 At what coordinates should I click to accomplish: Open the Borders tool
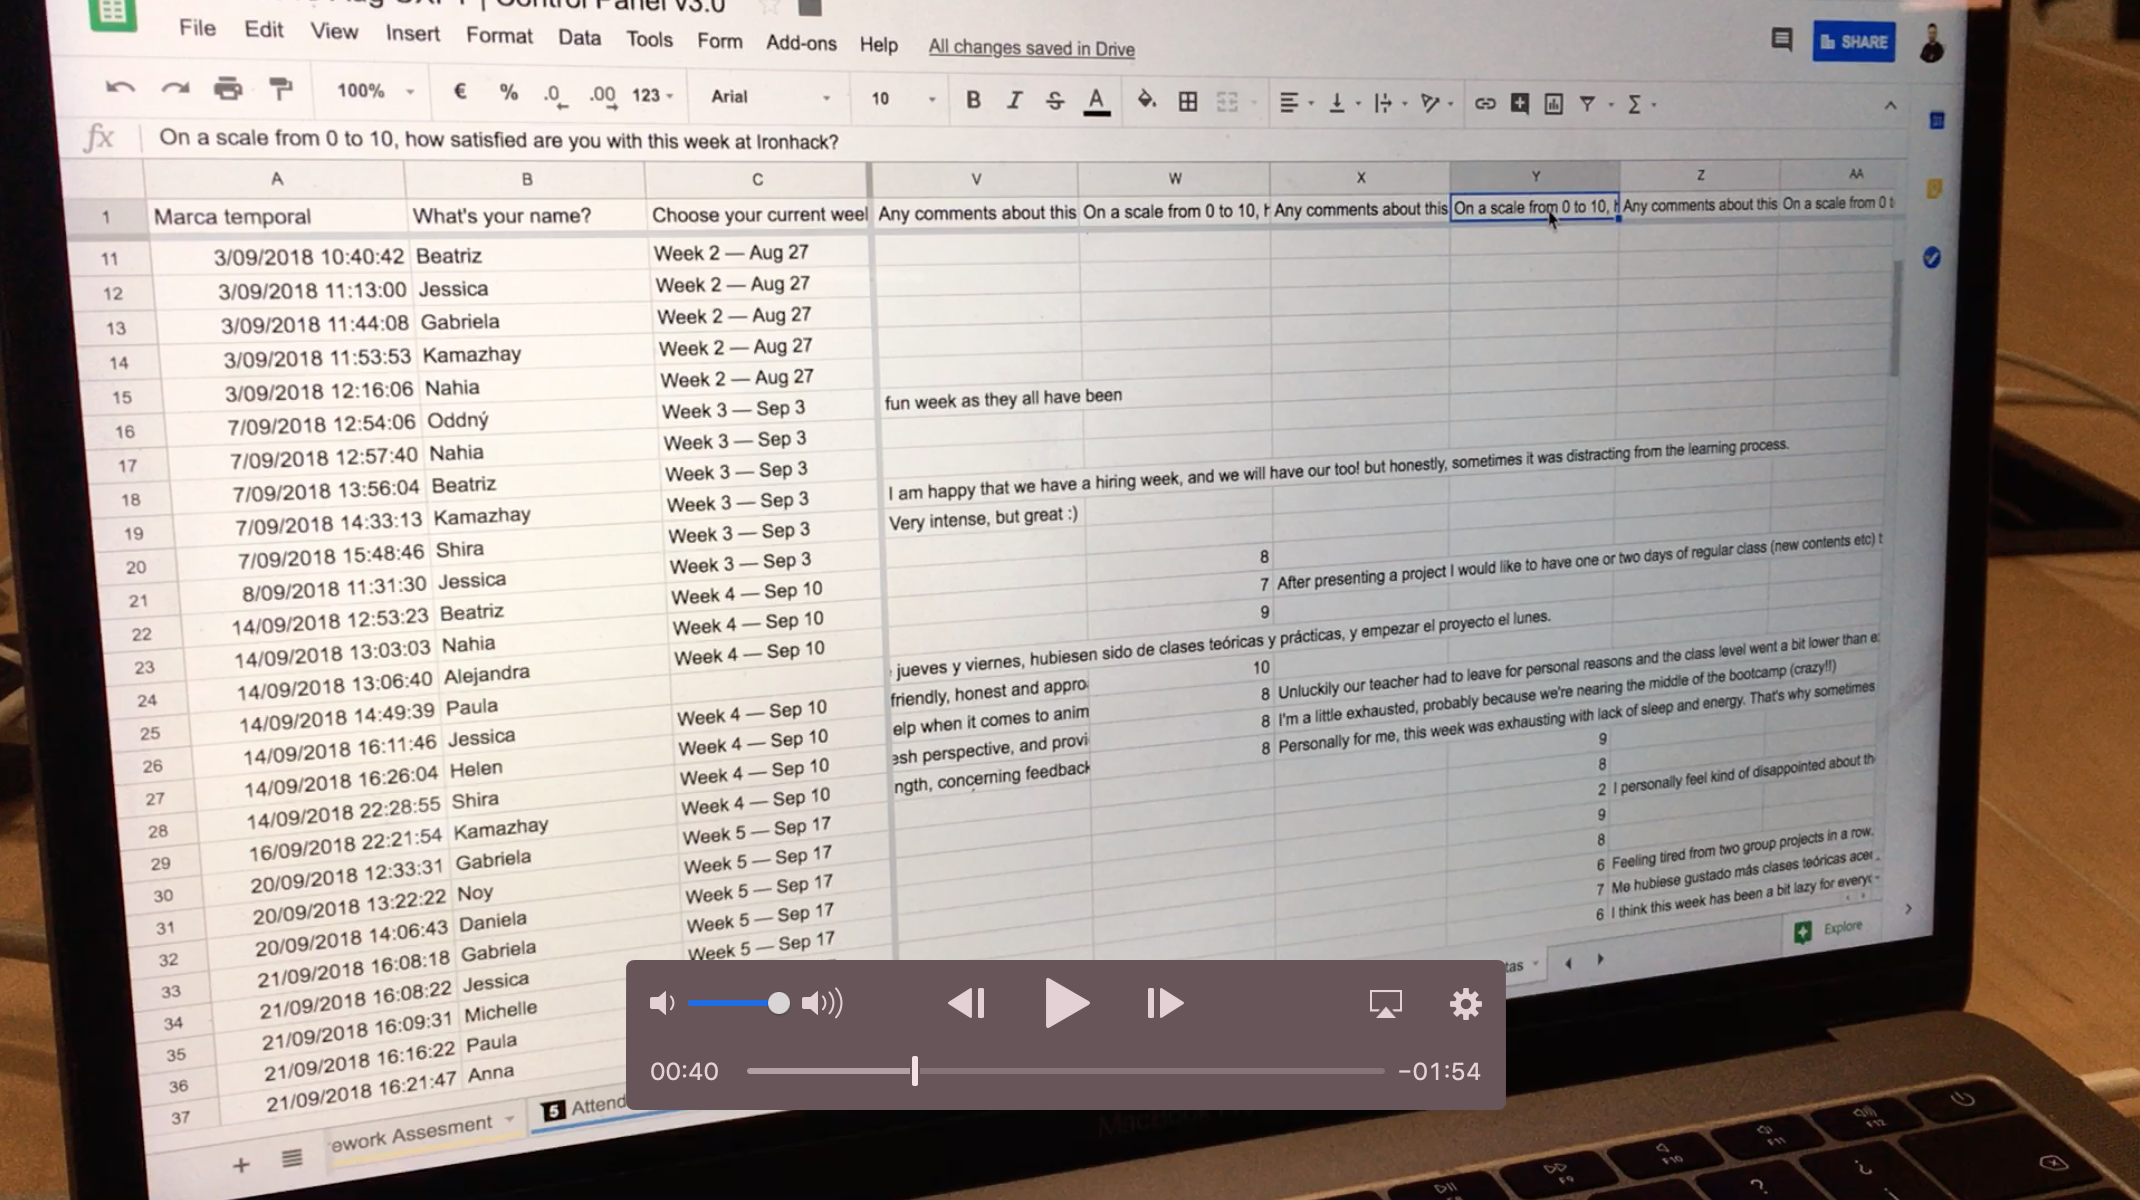click(1188, 102)
